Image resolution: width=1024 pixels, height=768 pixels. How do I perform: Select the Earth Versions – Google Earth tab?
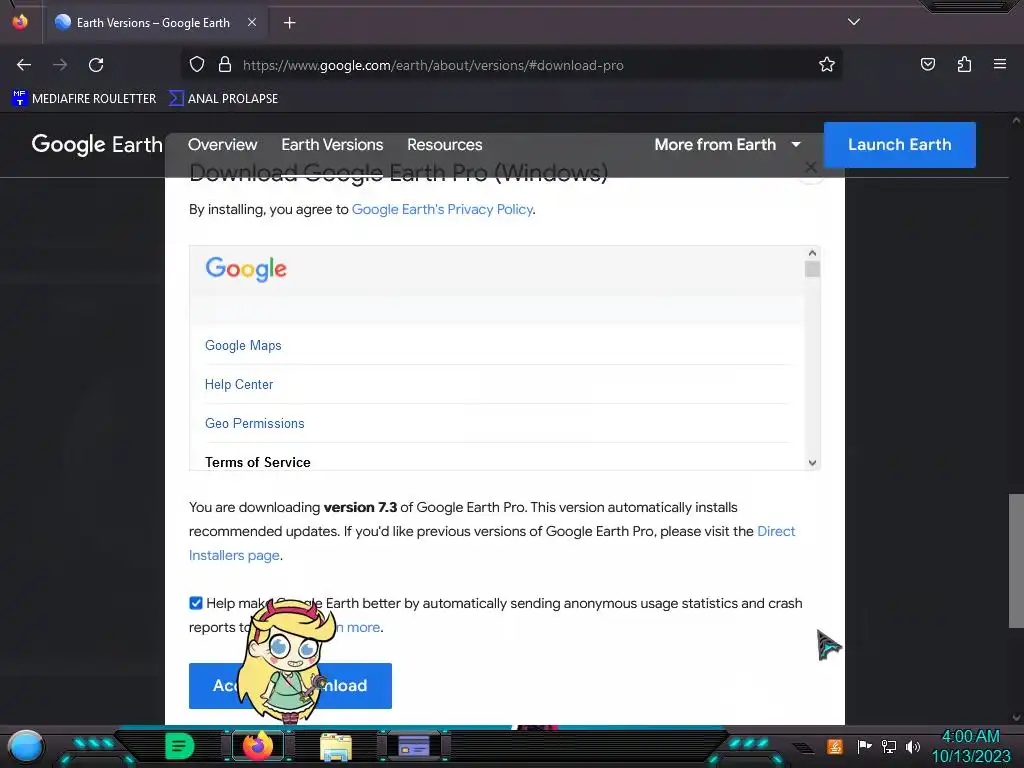pyautogui.click(x=153, y=23)
